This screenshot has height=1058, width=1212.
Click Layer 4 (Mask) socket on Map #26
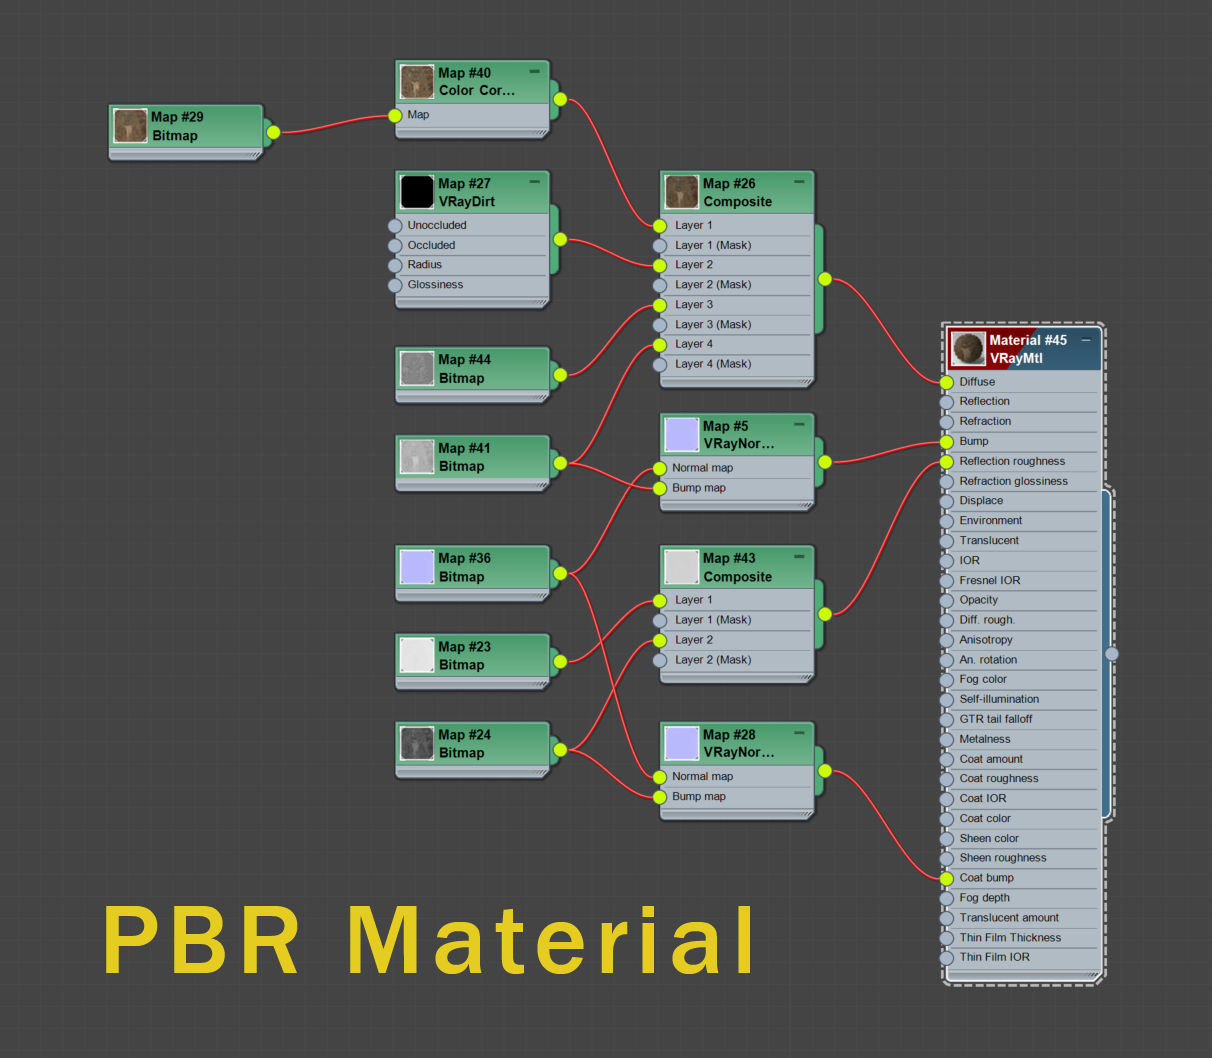660,365
